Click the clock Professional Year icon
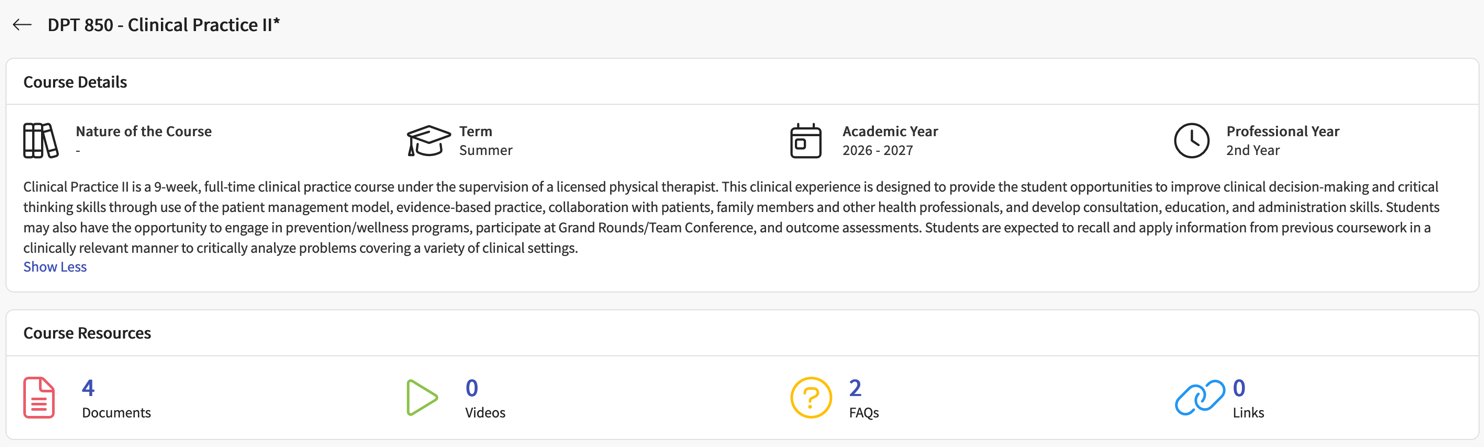1484x447 pixels. 1191,141
